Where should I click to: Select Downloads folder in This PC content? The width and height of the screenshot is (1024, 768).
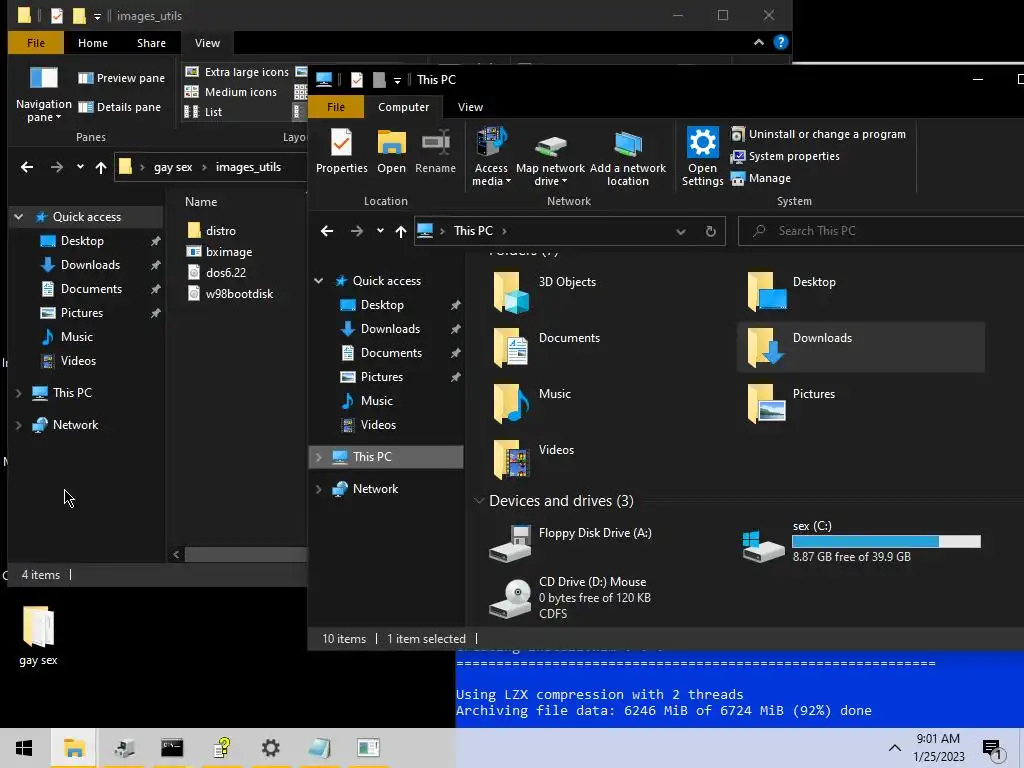click(x=861, y=347)
